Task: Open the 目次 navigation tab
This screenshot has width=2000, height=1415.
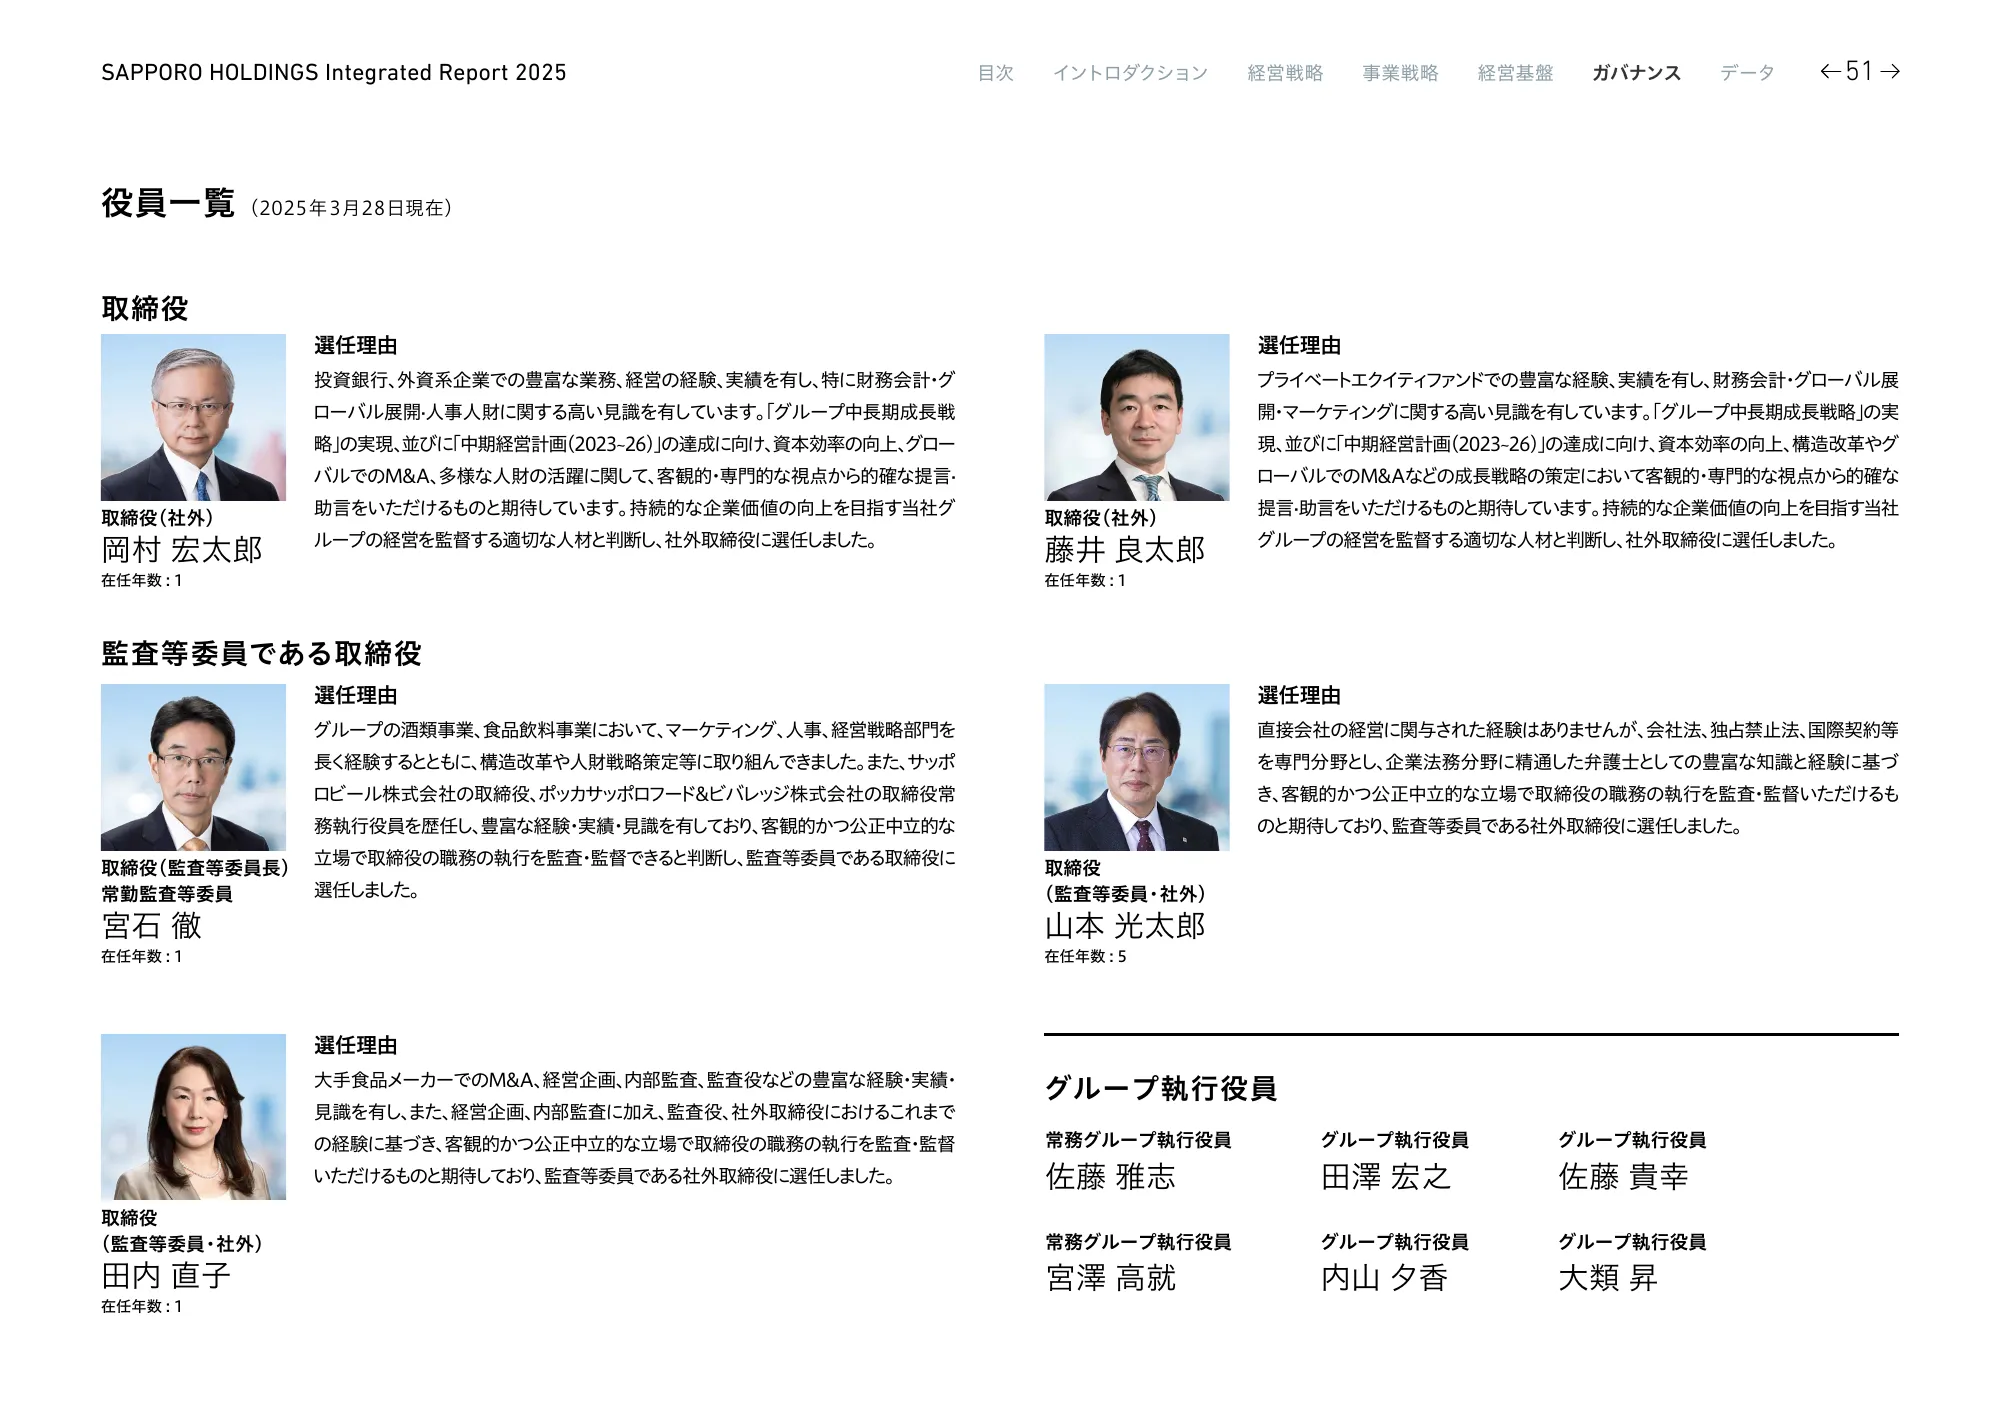Action: pyautogui.click(x=995, y=73)
